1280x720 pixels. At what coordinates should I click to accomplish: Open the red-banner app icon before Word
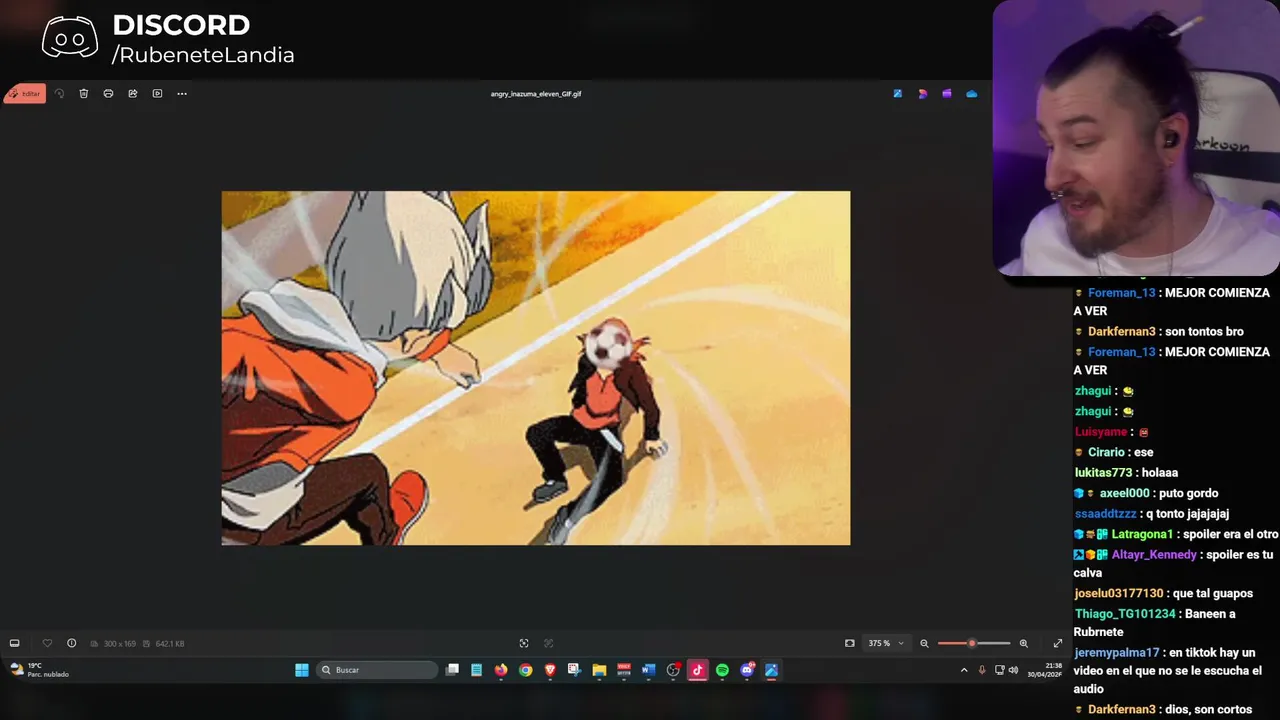coord(624,670)
